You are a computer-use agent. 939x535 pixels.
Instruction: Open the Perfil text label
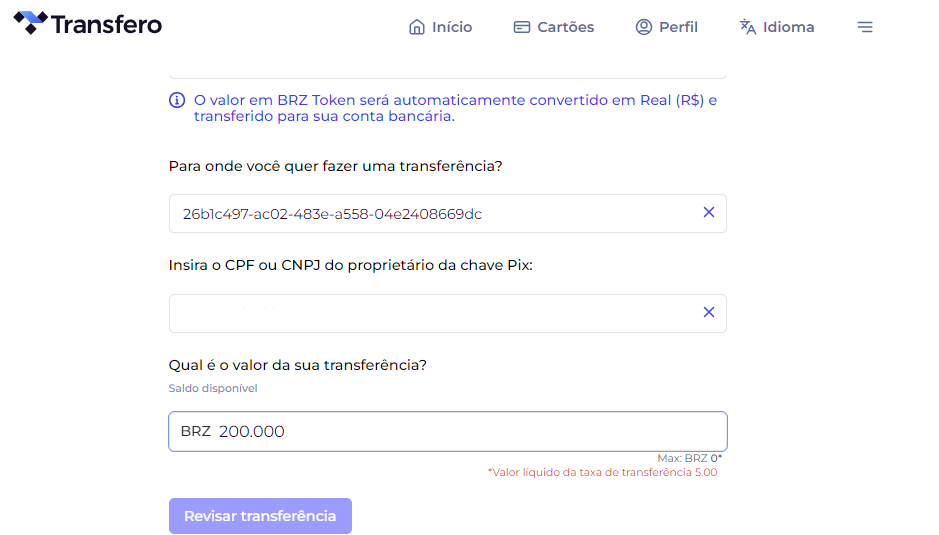[x=678, y=27]
